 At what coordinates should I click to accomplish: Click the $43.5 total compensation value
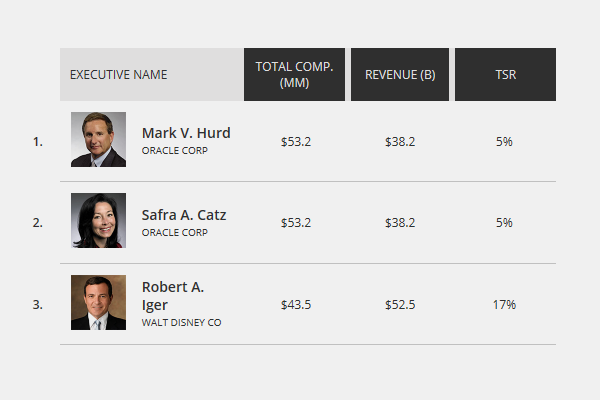tap(296, 305)
